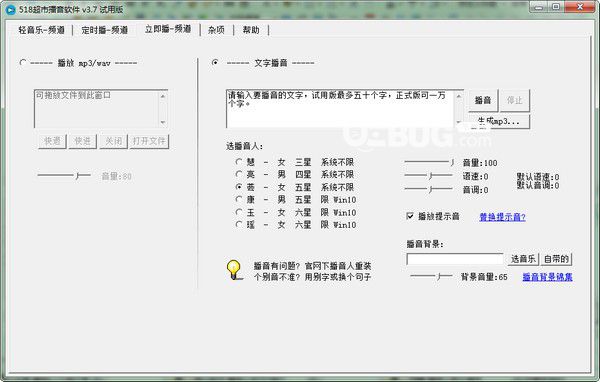Close the 518超市播音软件 window
The image size is (600, 382).
point(580,7)
